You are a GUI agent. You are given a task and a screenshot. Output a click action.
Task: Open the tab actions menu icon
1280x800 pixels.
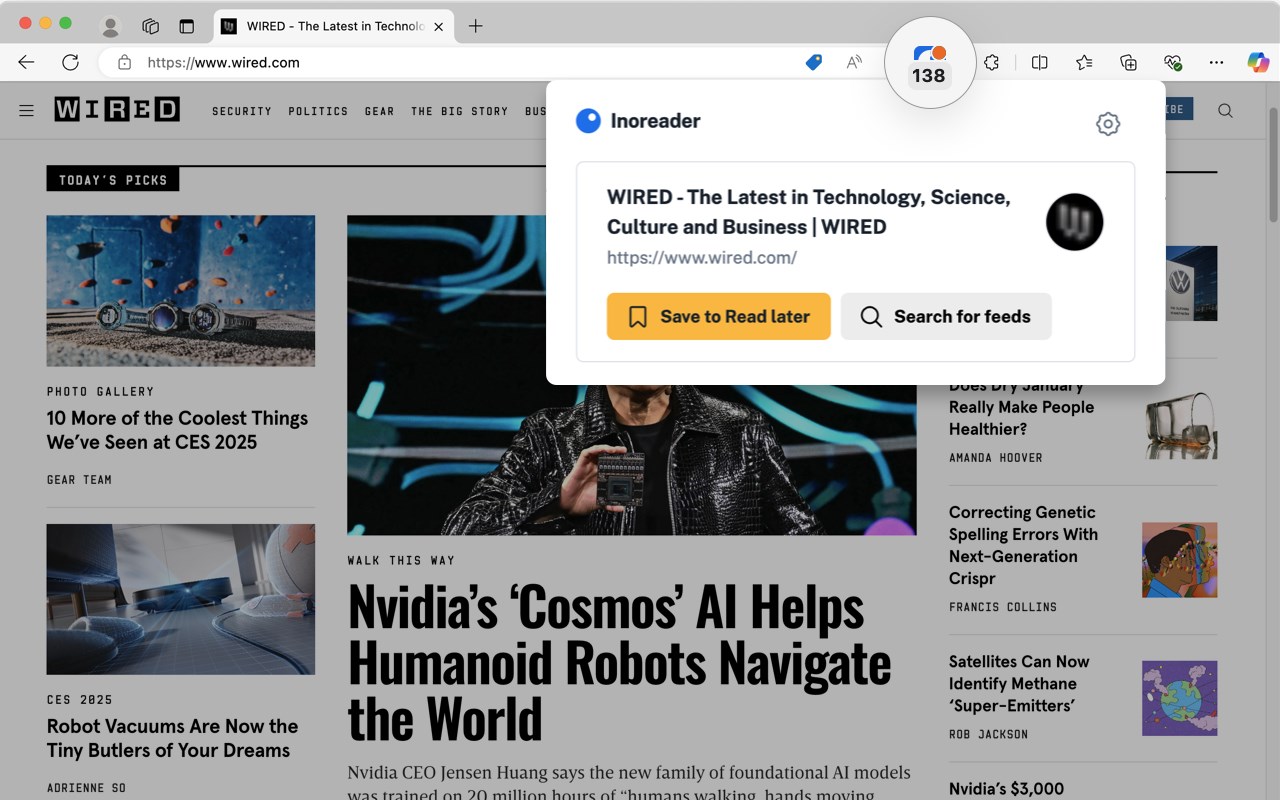[x=186, y=26]
